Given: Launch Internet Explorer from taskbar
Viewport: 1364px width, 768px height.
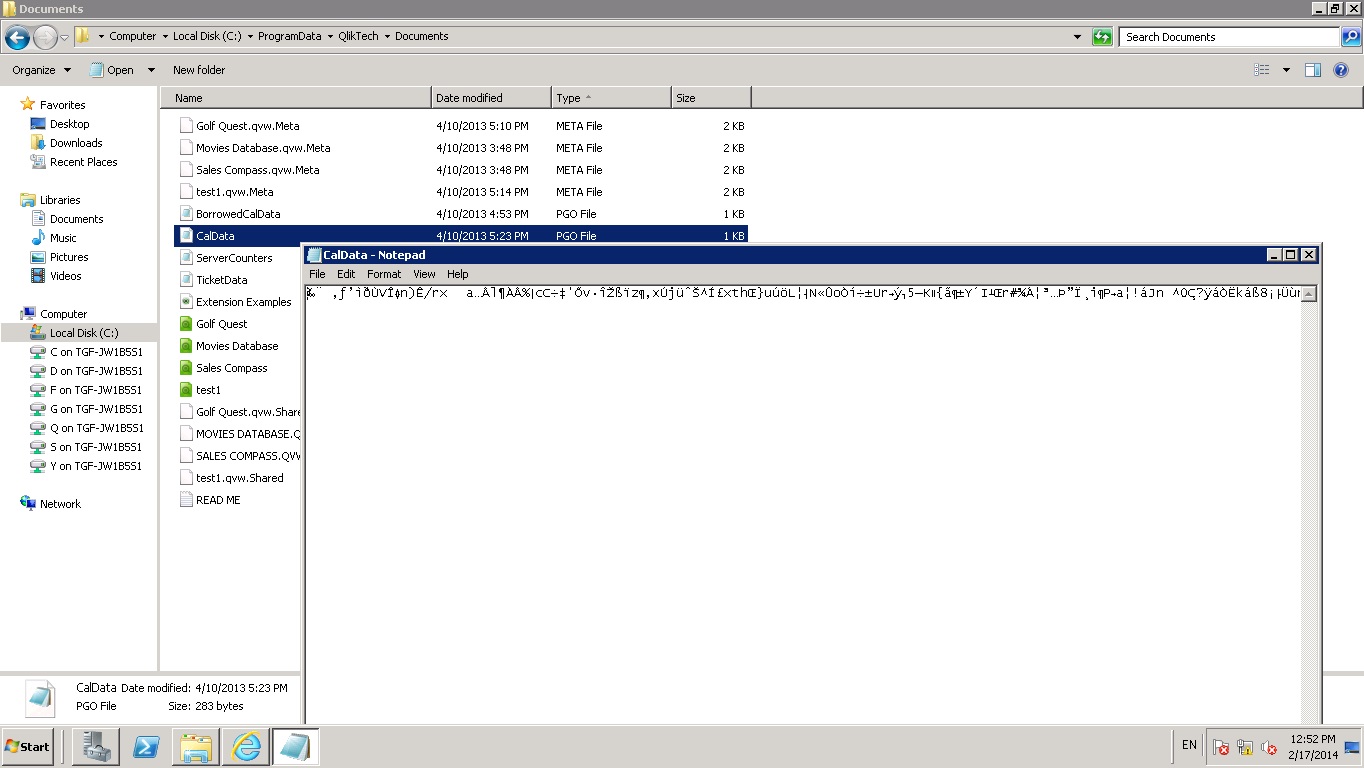Looking at the screenshot, I should [246, 746].
